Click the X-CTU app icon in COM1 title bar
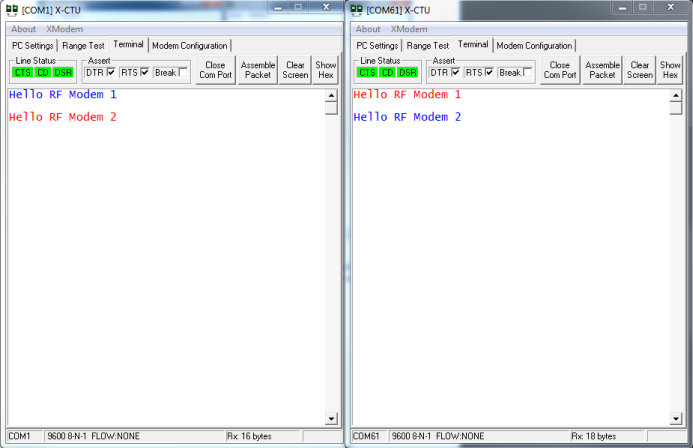The width and height of the screenshot is (693, 448). coord(11,10)
